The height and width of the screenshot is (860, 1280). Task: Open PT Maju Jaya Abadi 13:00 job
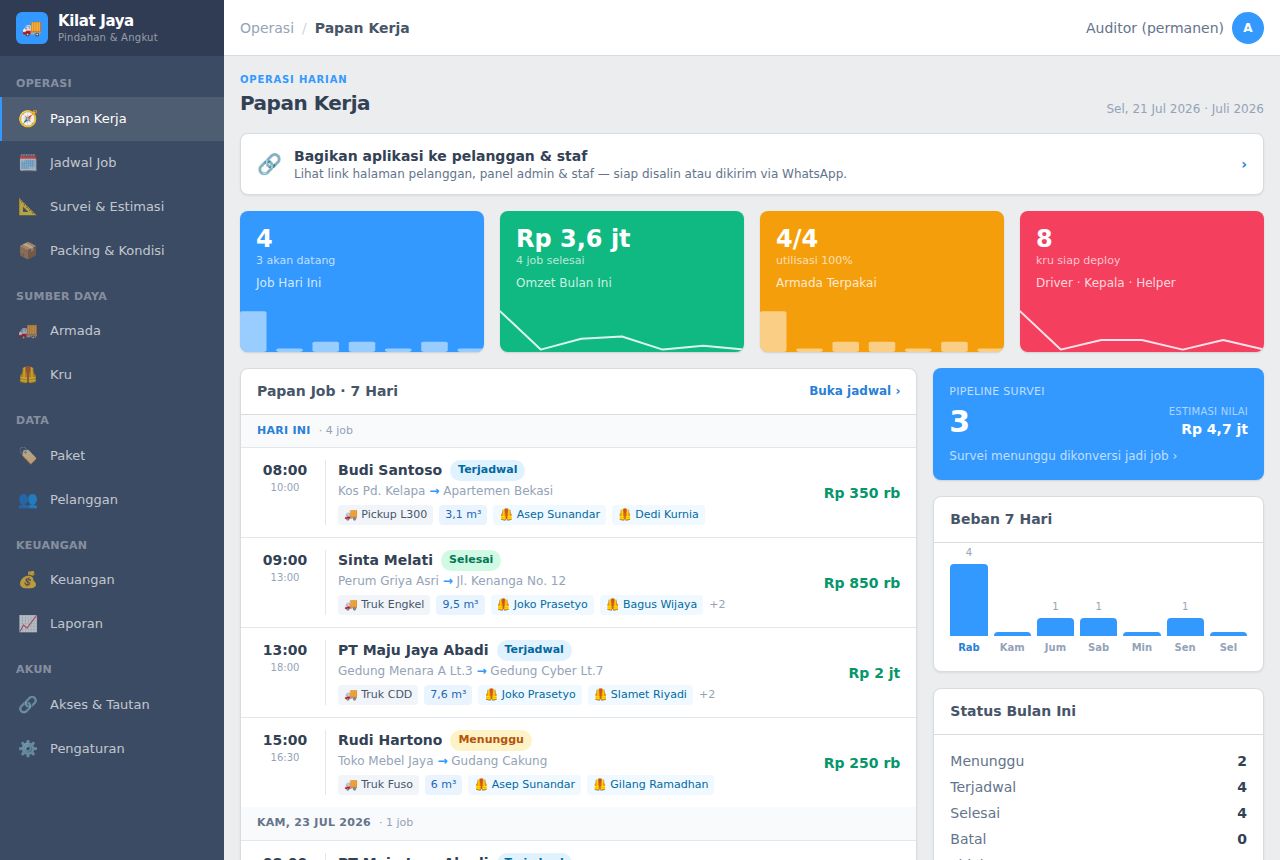[x=578, y=673]
